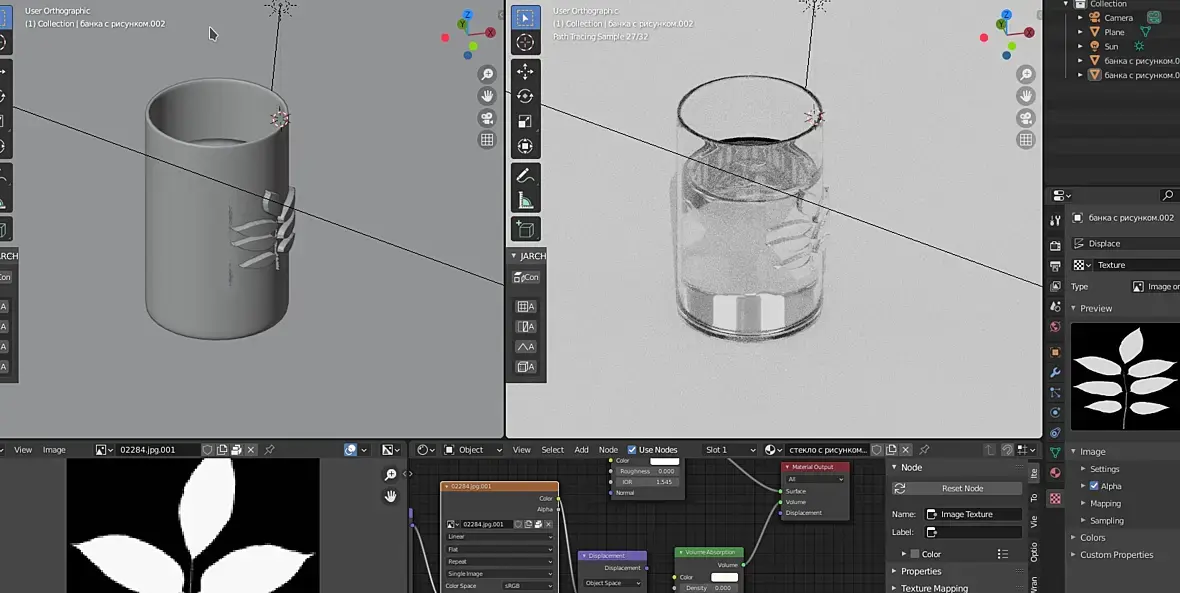The height and width of the screenshot is (593, 1180).
Task: Open Single Image source dropdown
Action: [x=499, y=573]
